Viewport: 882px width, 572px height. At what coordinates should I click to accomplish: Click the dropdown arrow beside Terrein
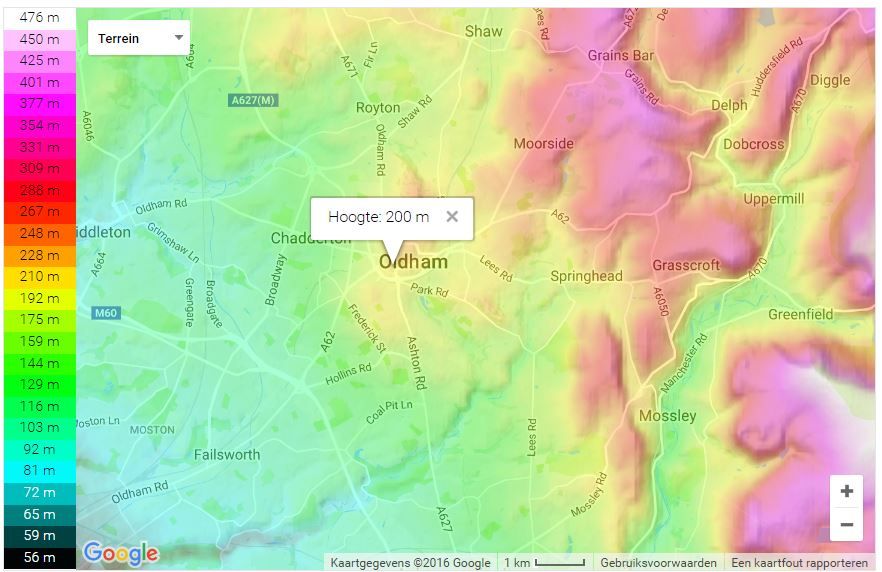point(179,38)
